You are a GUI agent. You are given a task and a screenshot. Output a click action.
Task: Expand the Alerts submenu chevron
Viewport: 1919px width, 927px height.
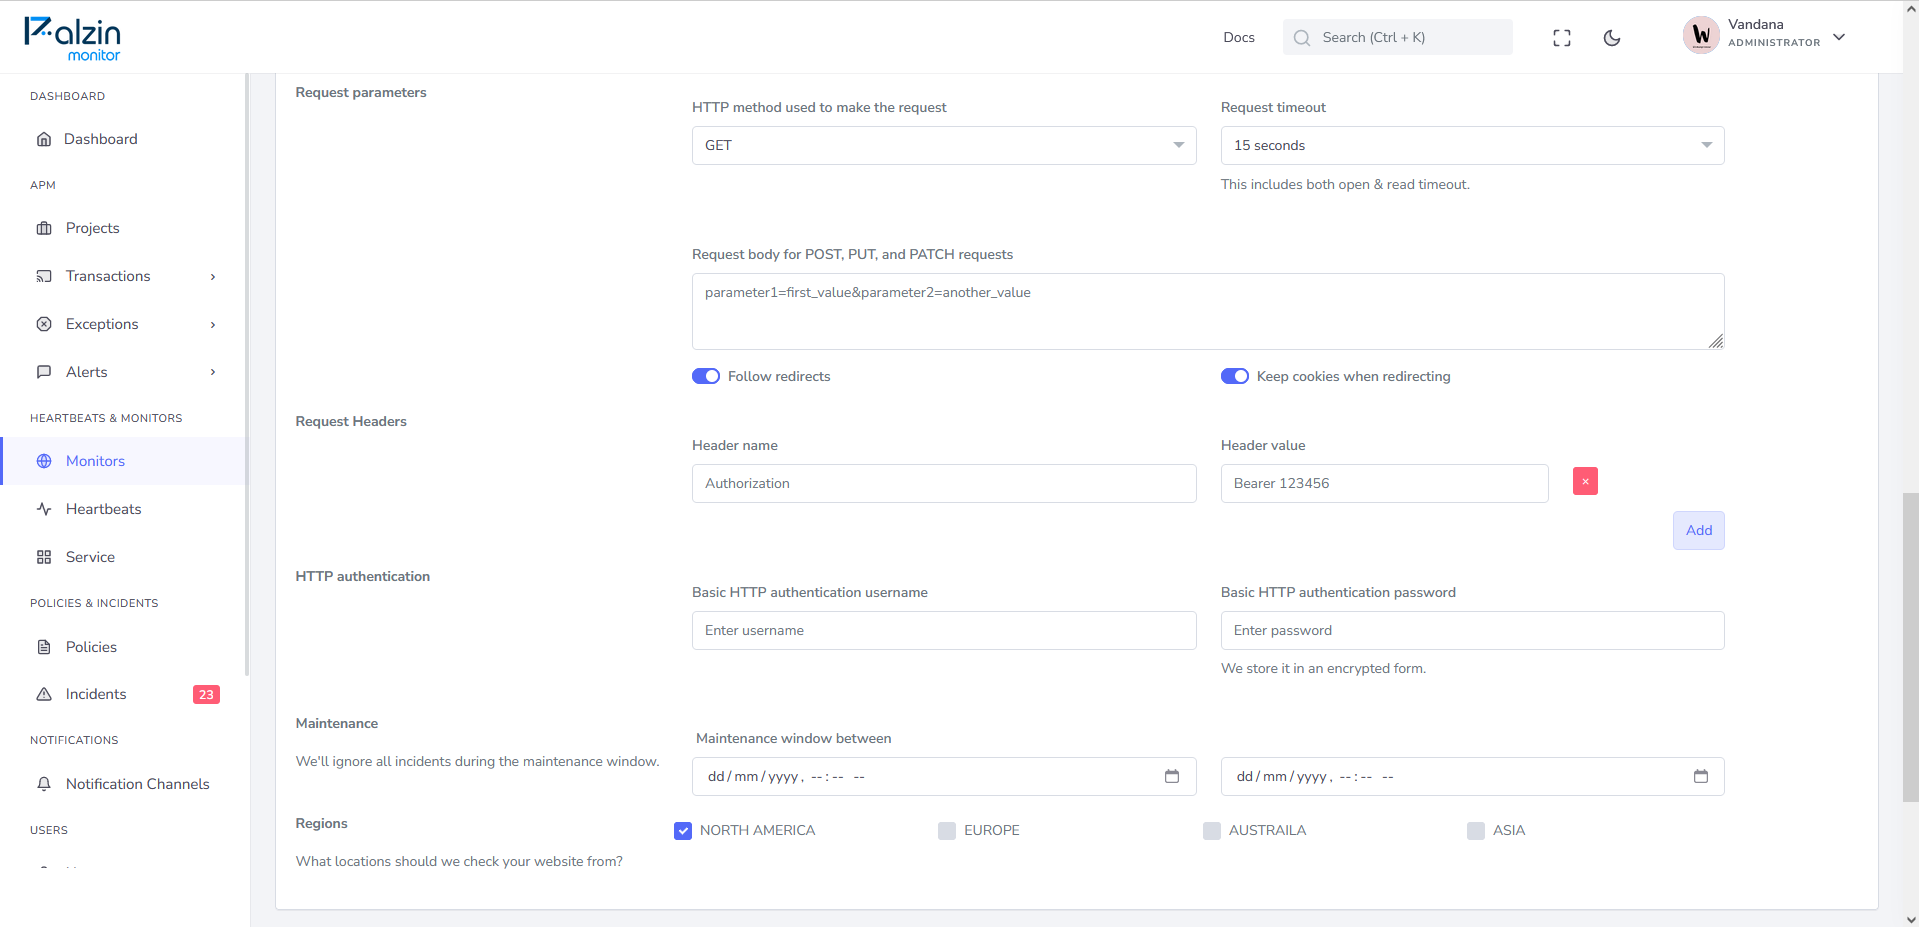[x=213, y=372]
